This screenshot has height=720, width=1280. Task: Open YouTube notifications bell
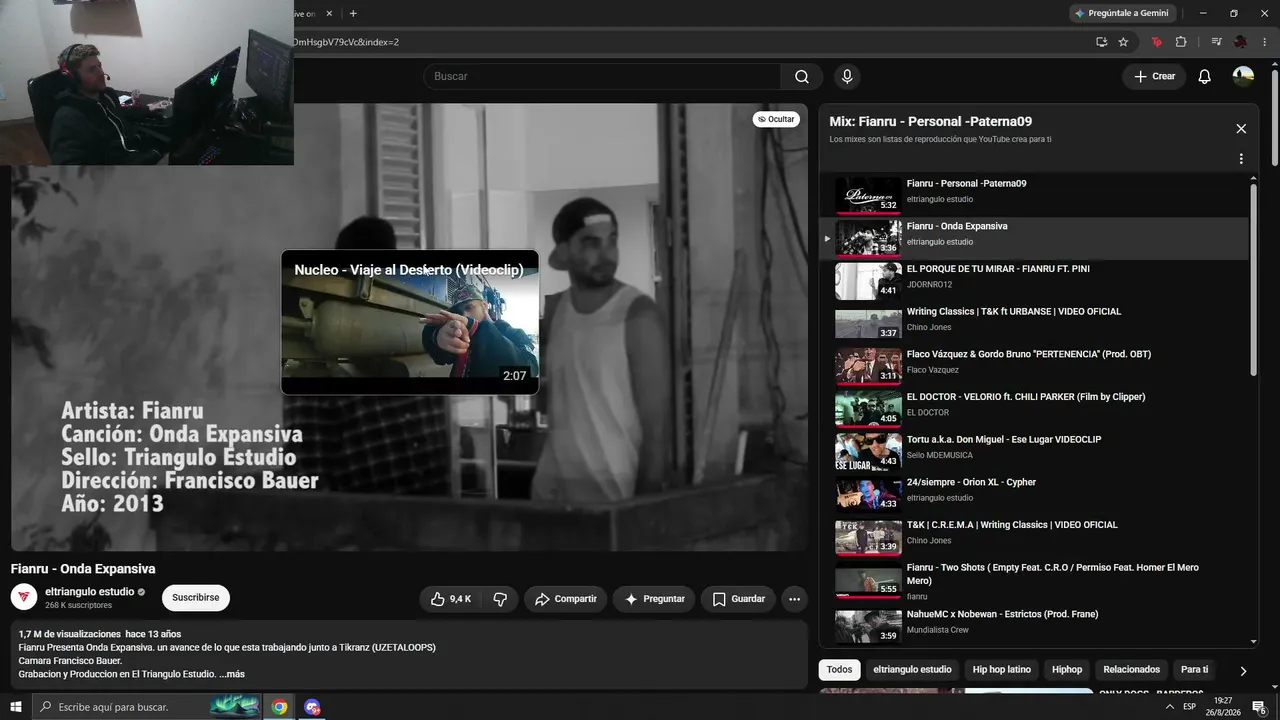point(1204,77)
